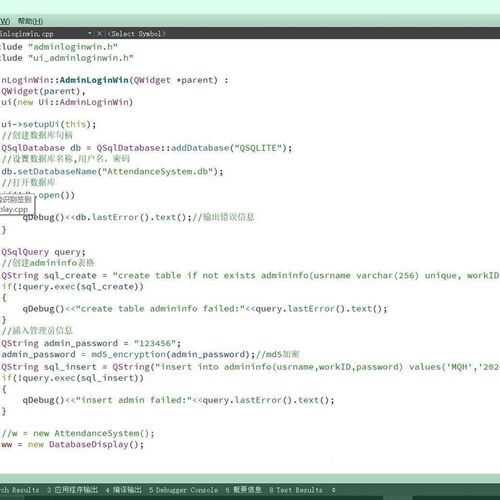Open the 4 编译输出 pane
Image resolution: width=500 pixels, height=500 pixels.
(x=123, y=490)
